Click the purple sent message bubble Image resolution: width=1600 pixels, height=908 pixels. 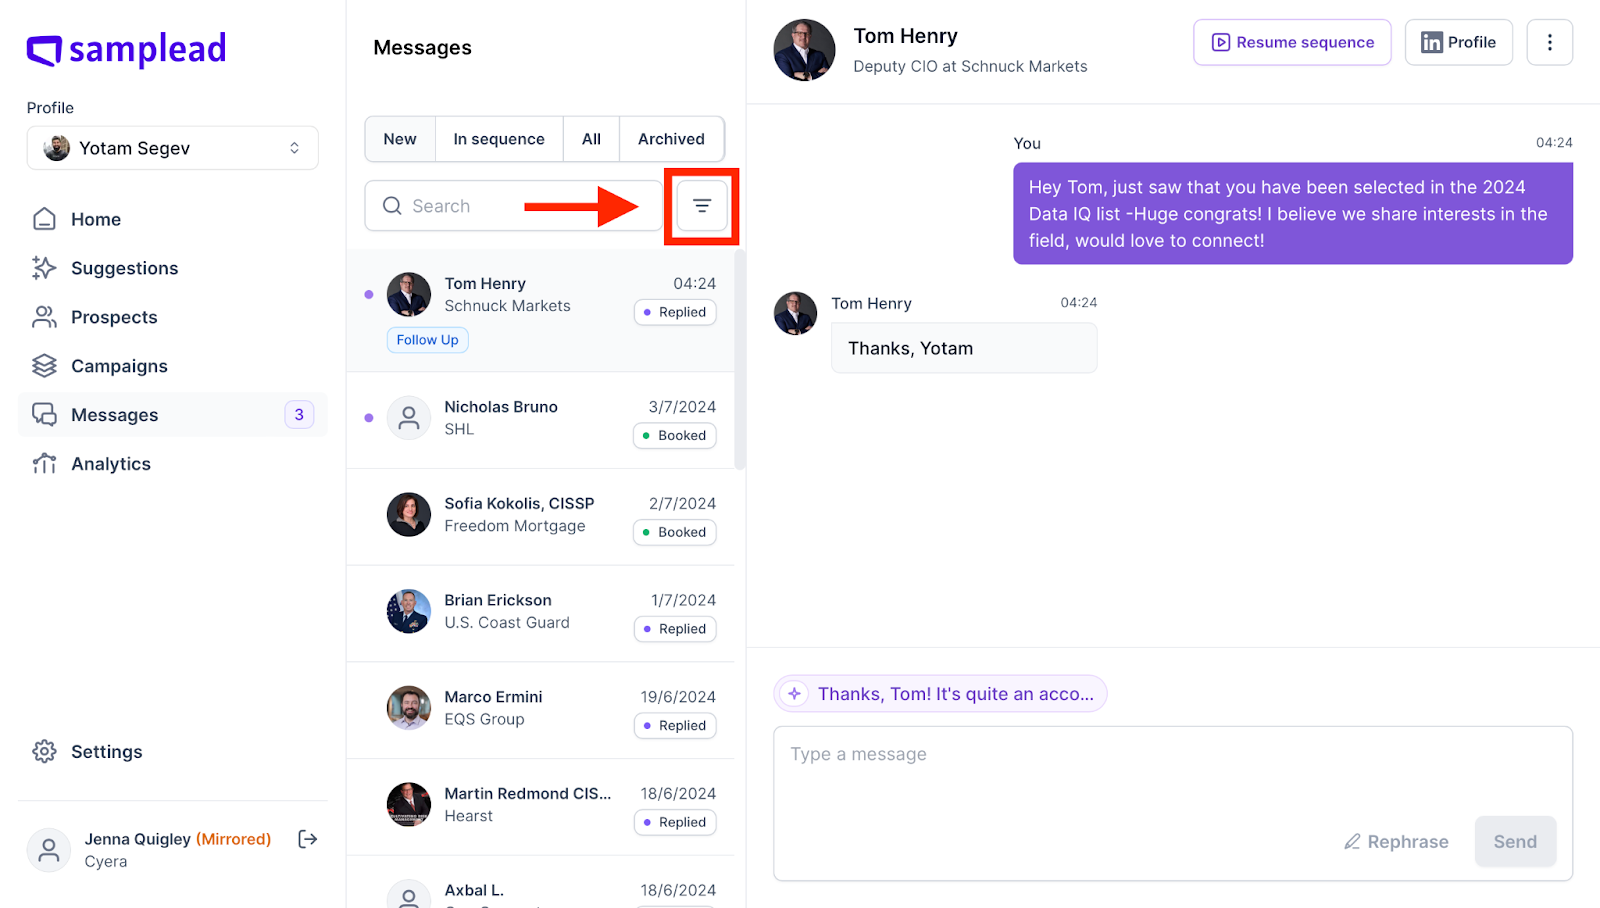[x=1293, y=214]
